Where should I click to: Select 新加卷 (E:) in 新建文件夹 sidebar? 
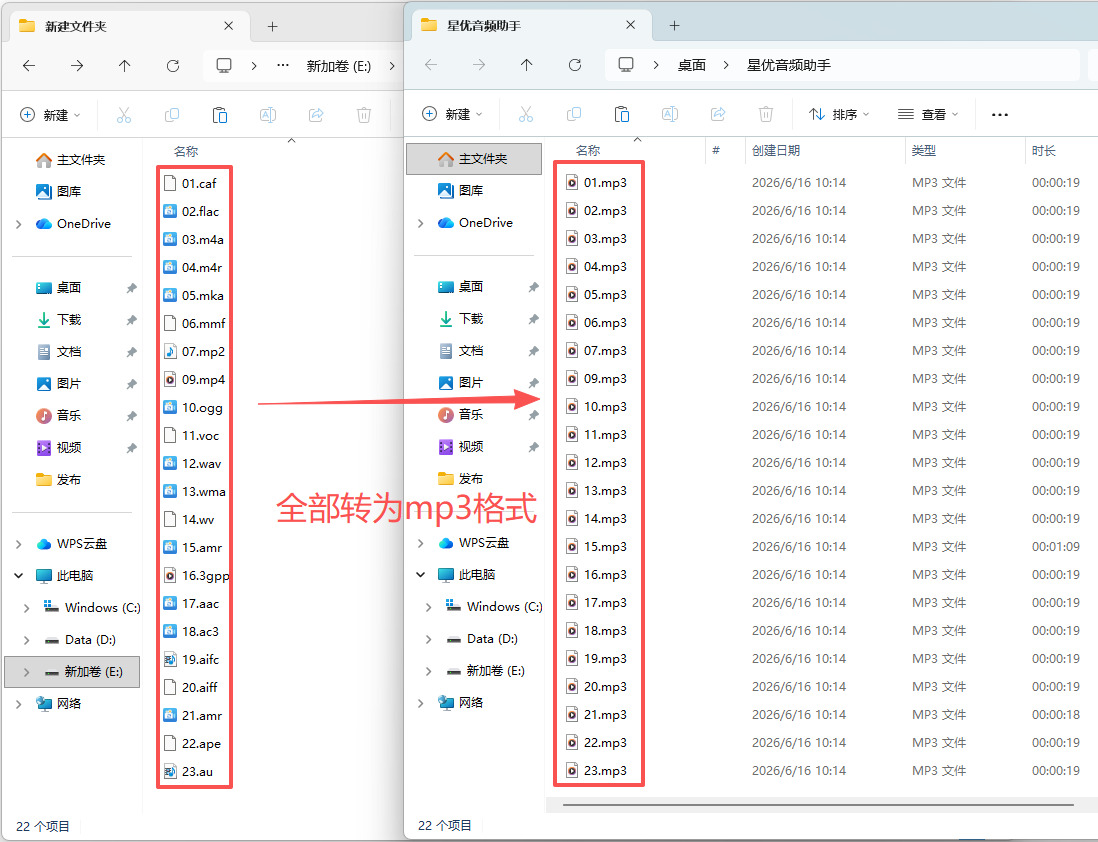tap(72, 672)
